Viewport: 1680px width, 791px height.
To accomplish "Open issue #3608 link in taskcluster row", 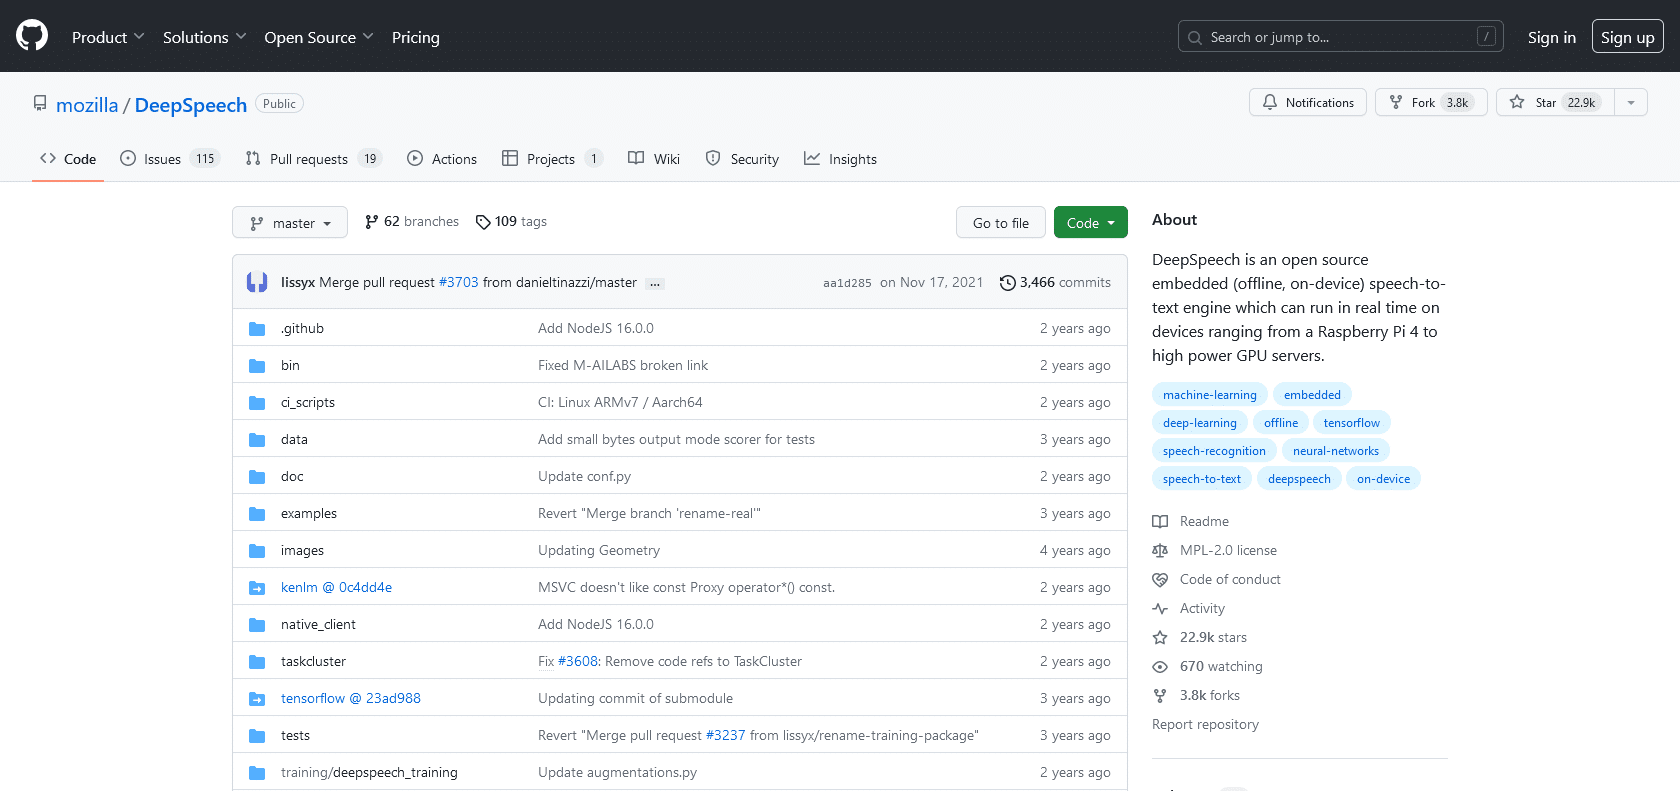I will 578,662.
